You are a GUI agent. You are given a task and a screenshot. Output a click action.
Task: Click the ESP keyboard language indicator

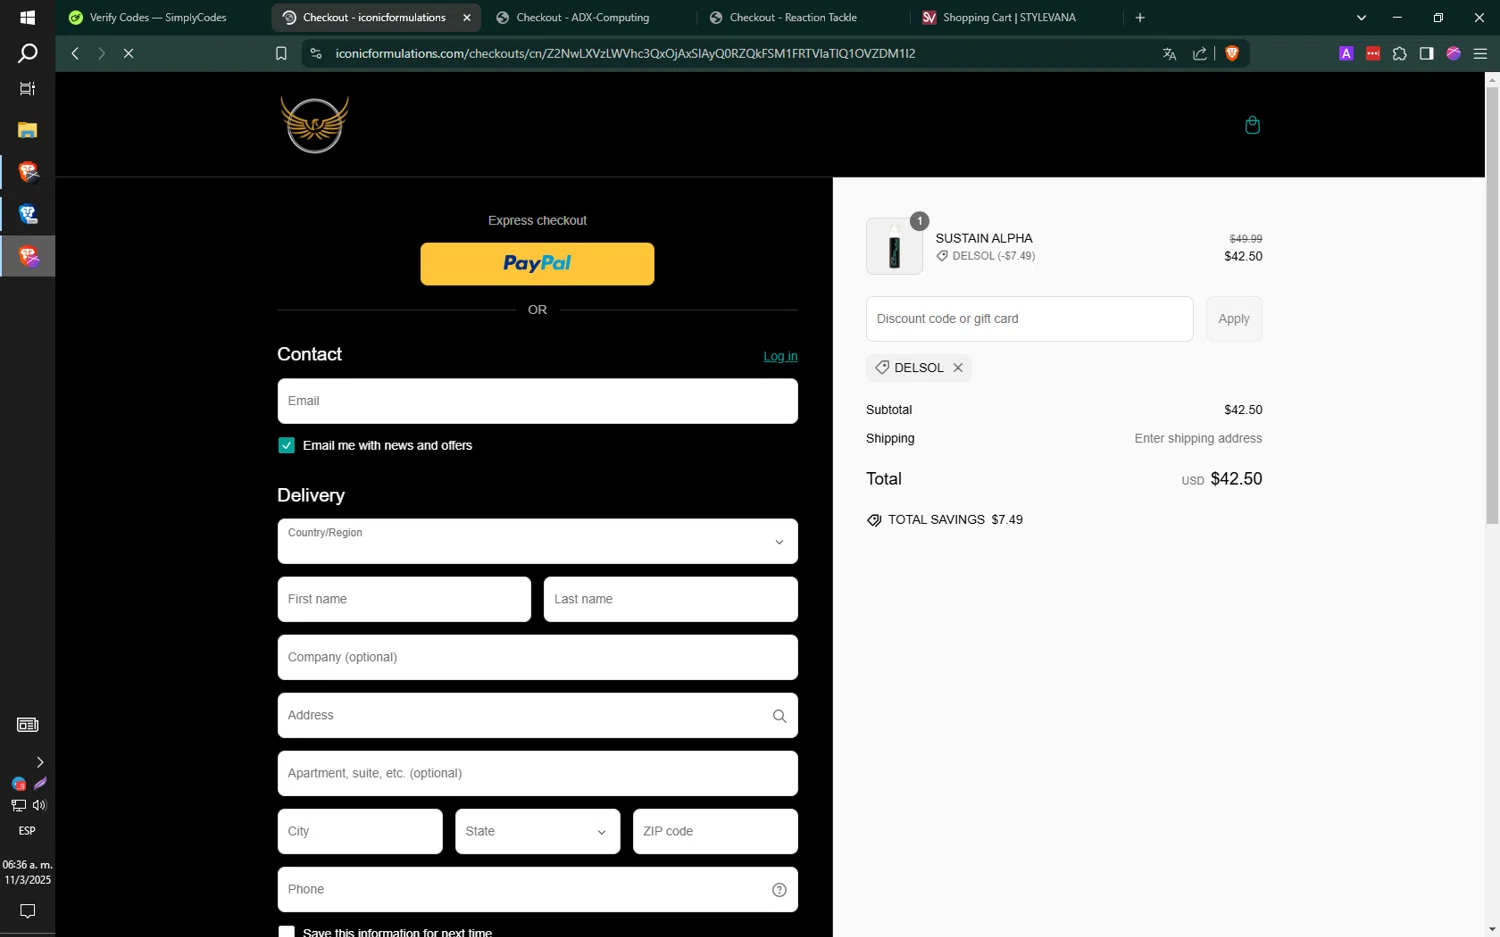[27, 831]
